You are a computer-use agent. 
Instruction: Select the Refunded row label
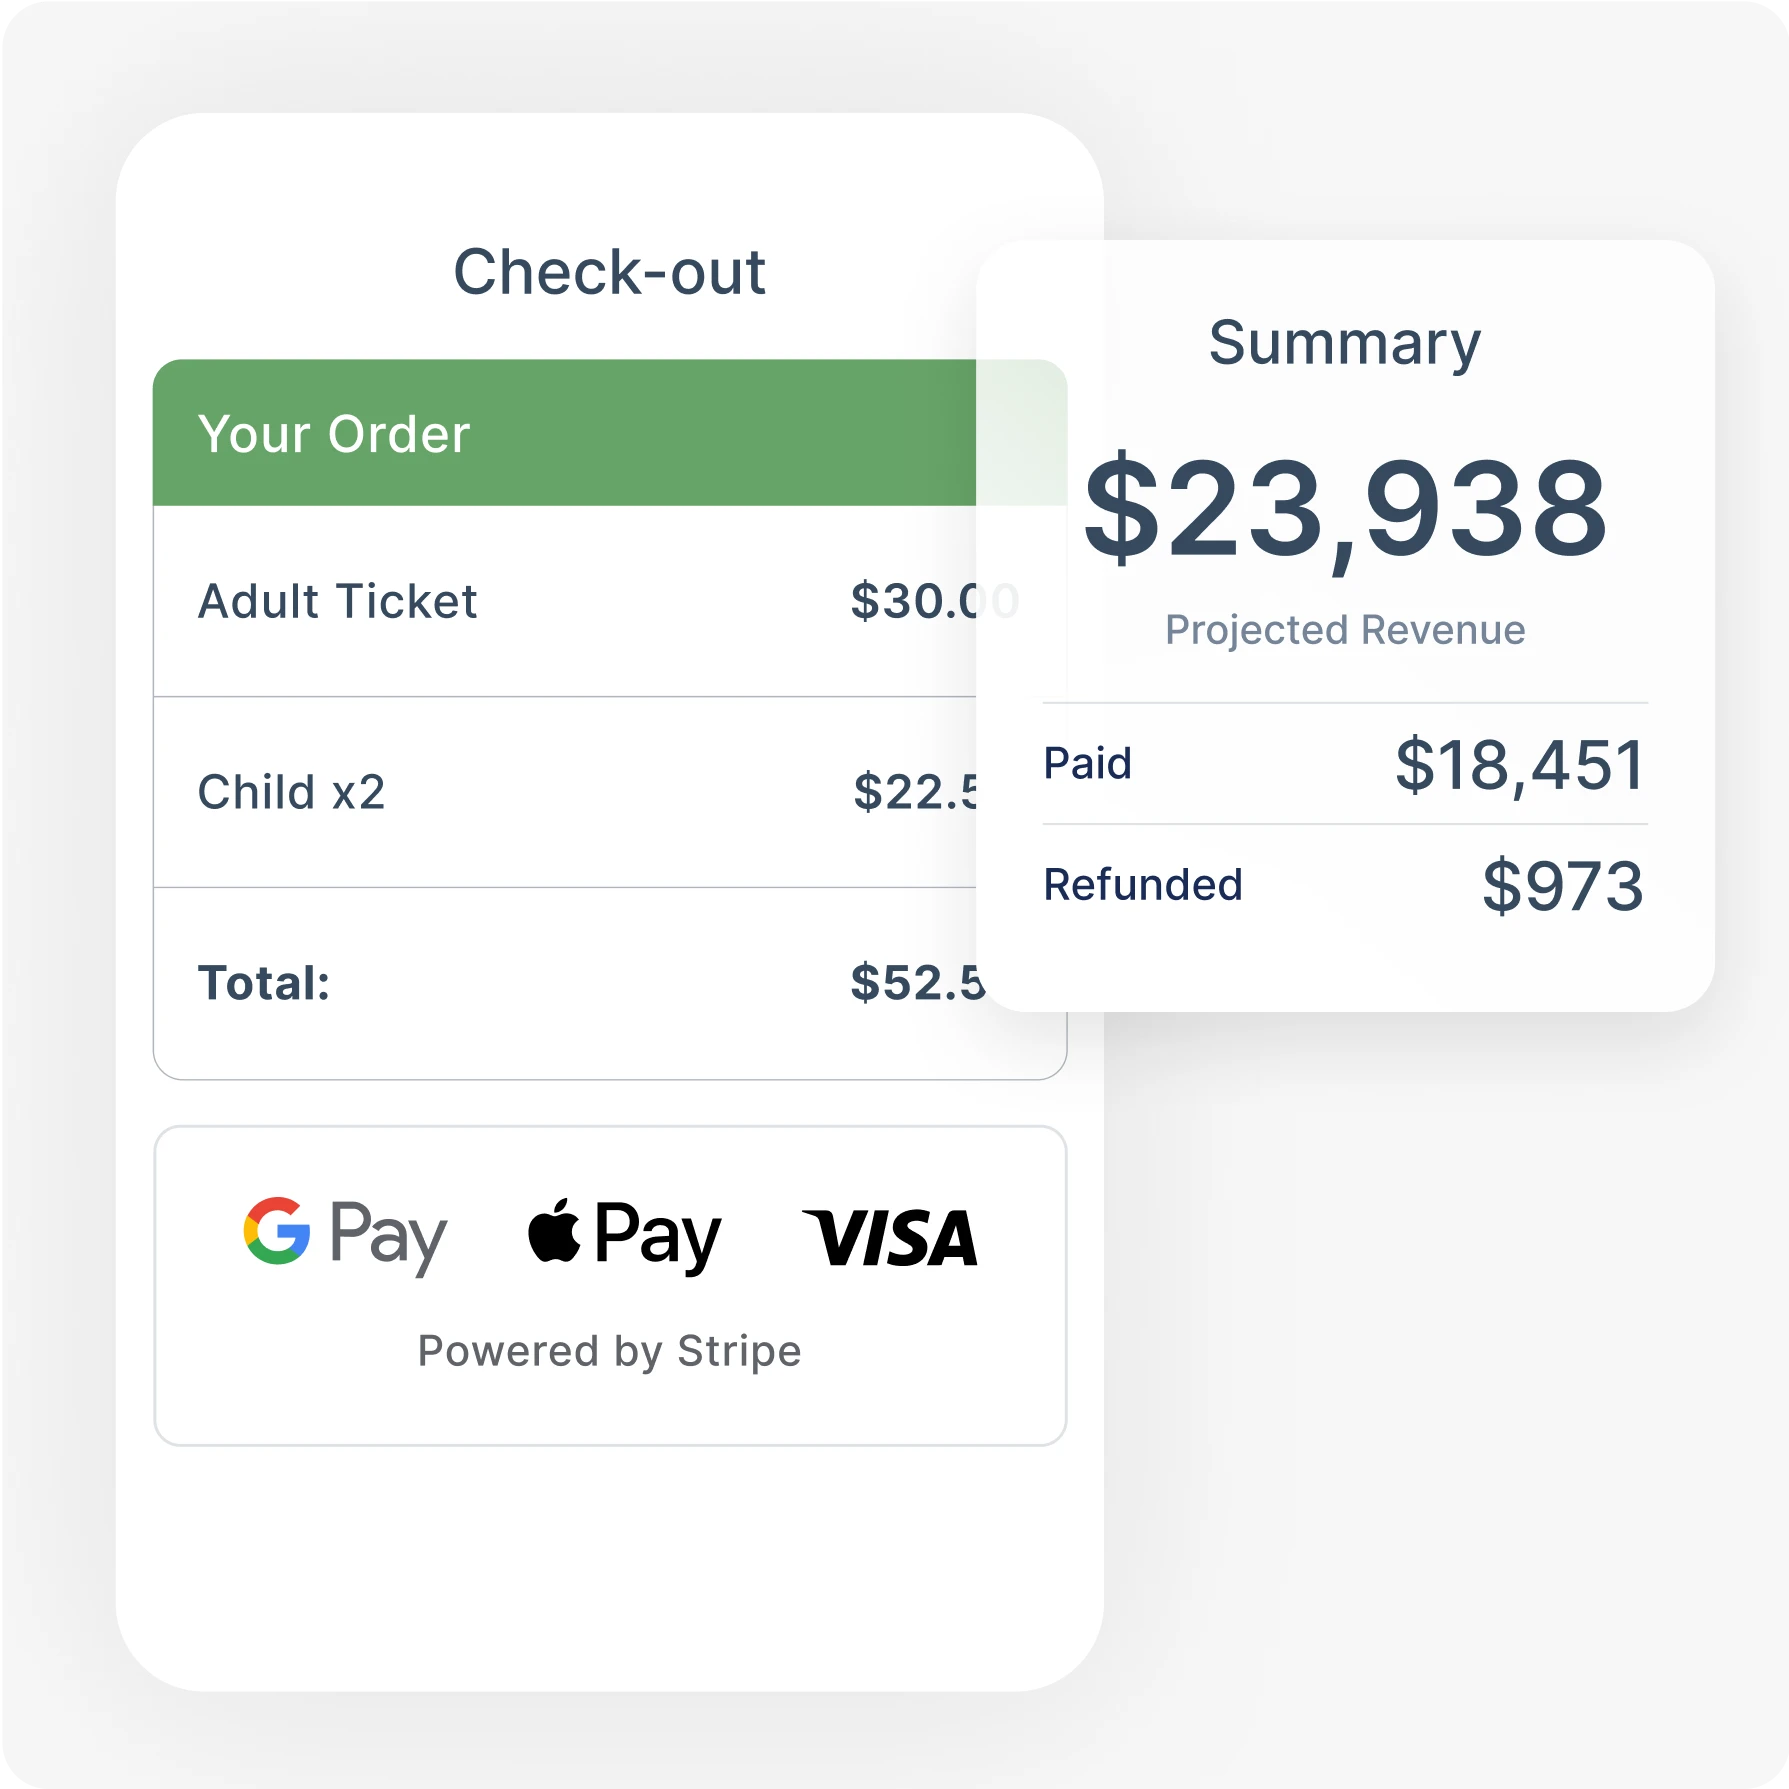tap(1142, 884)
